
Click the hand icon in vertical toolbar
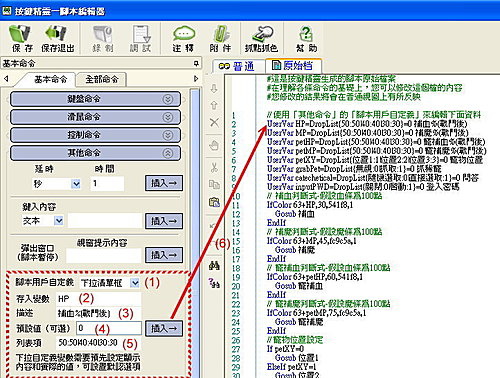(214, 146)
